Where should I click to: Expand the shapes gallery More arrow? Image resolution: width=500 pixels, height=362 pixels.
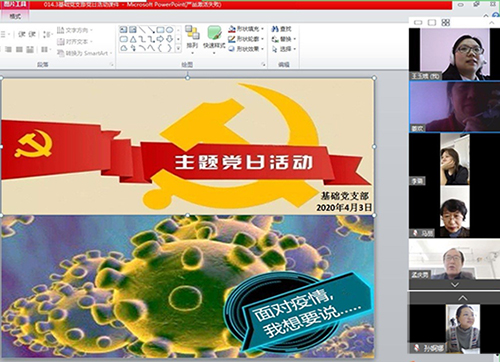pos(178,48)
